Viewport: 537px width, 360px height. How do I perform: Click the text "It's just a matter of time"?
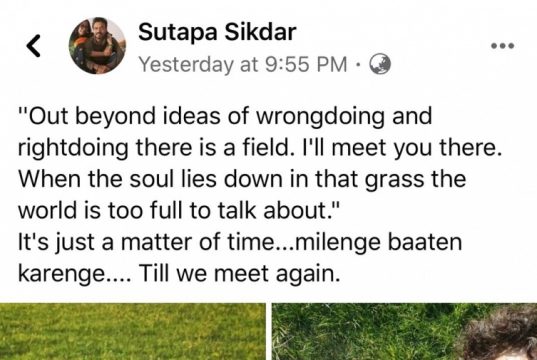coord(145,242)
